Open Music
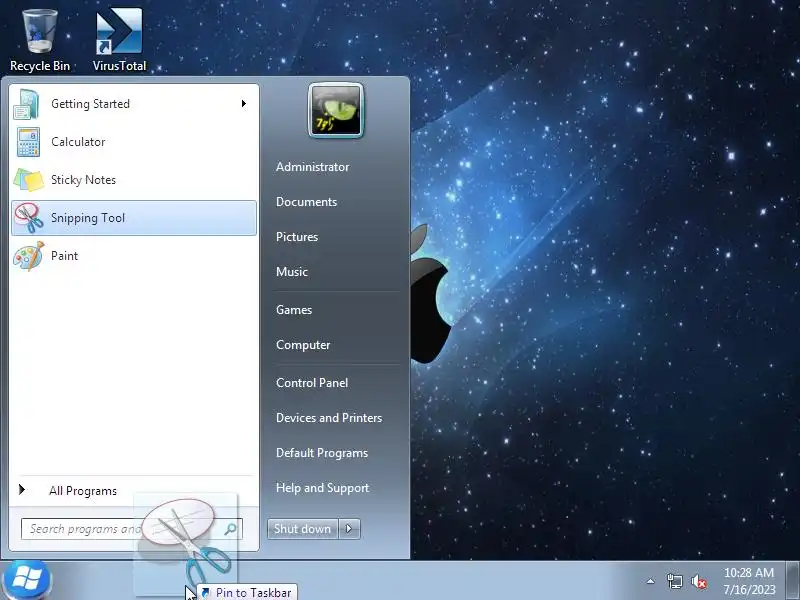The height and width of the screenshot is (600, 800). [291, 271]
